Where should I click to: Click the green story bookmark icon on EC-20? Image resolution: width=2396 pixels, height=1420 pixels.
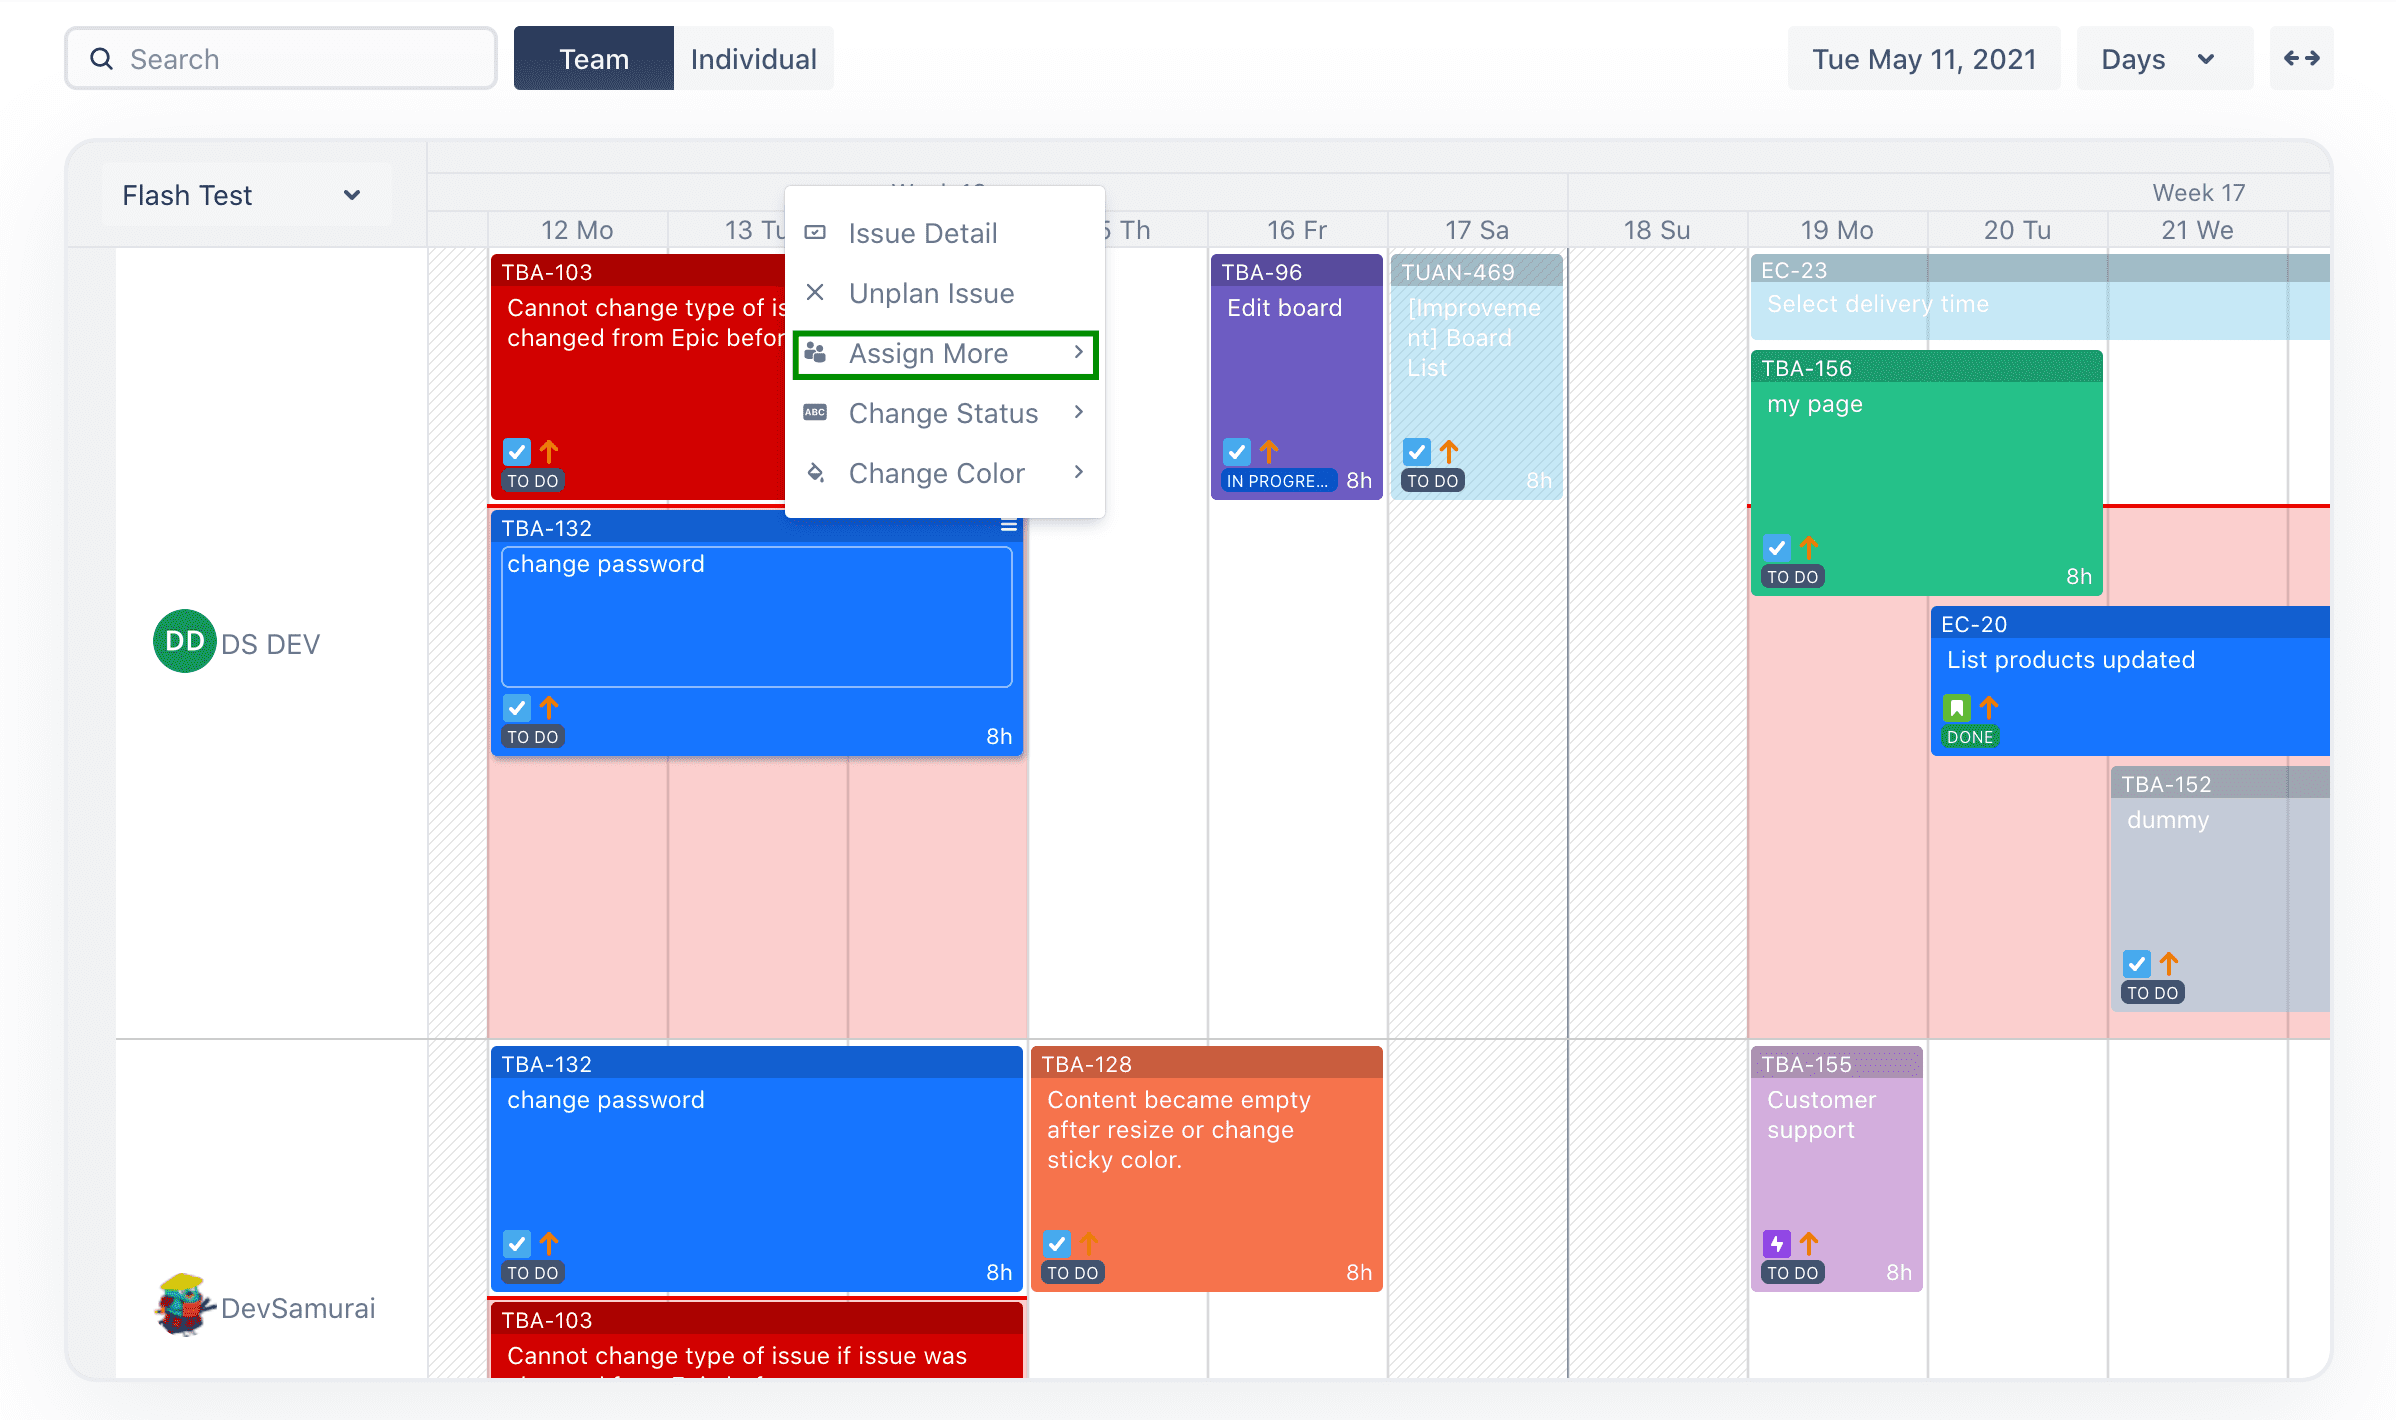[x=1957, y=708]
